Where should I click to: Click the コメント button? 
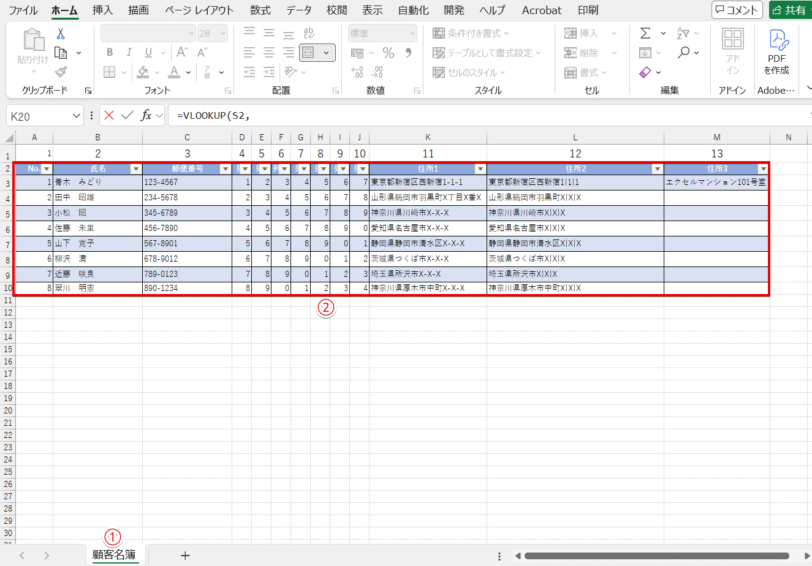tap(737, 10)
